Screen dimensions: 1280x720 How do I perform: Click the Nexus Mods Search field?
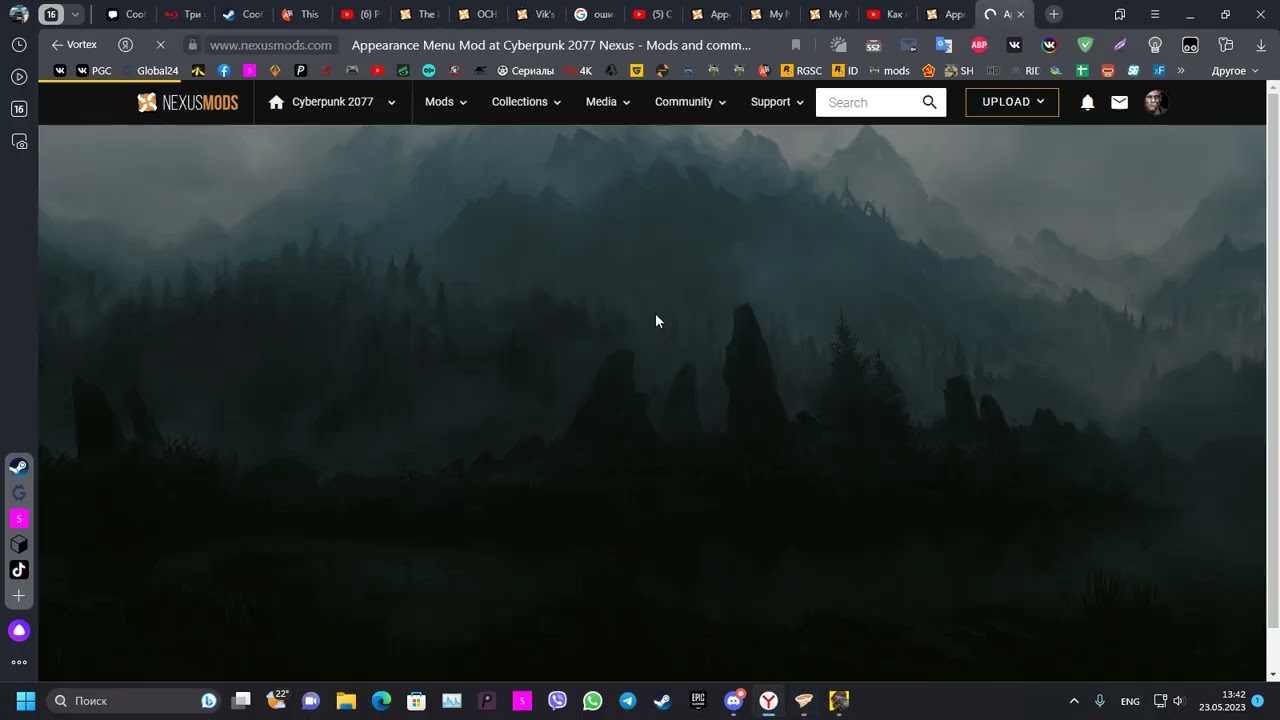(x=868, y=102)
